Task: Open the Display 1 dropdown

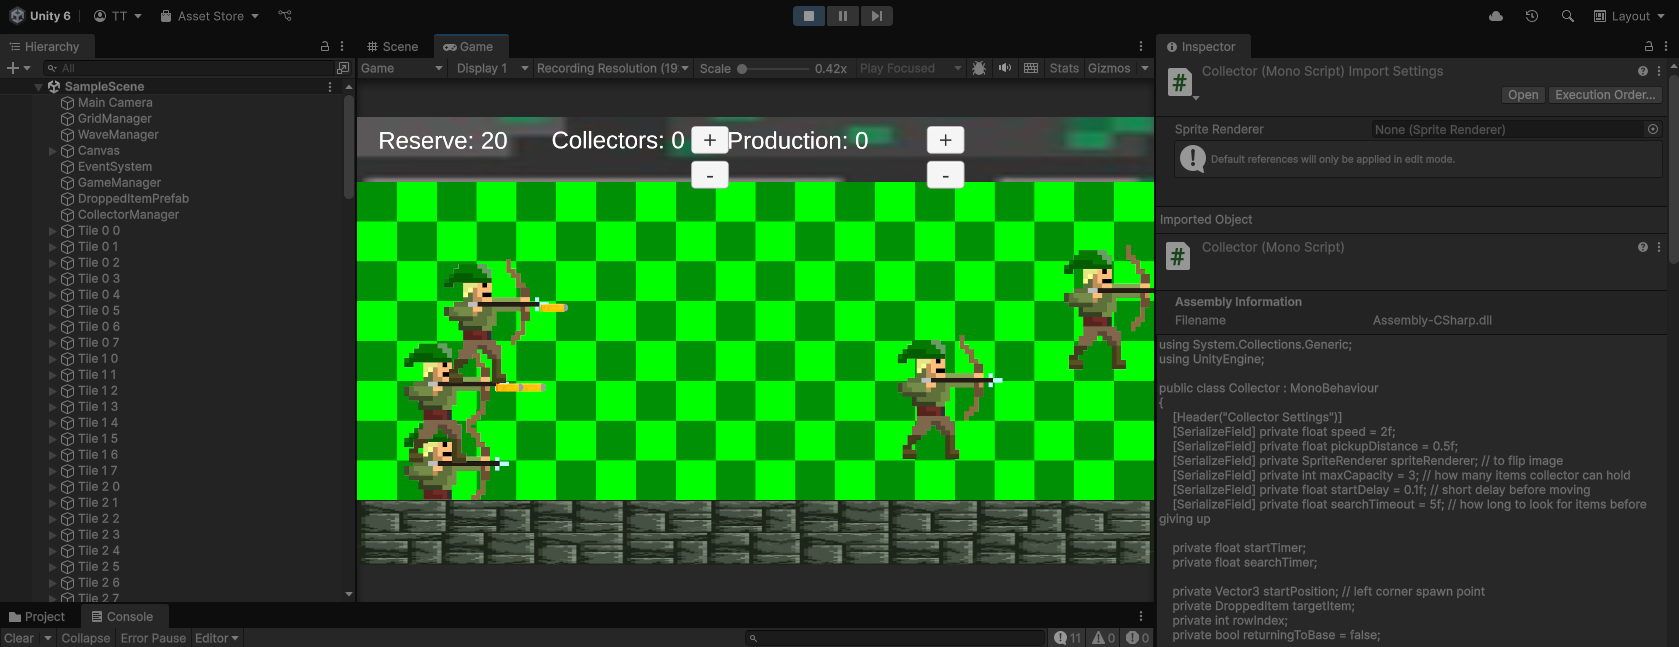Action: tap(492, 68)
